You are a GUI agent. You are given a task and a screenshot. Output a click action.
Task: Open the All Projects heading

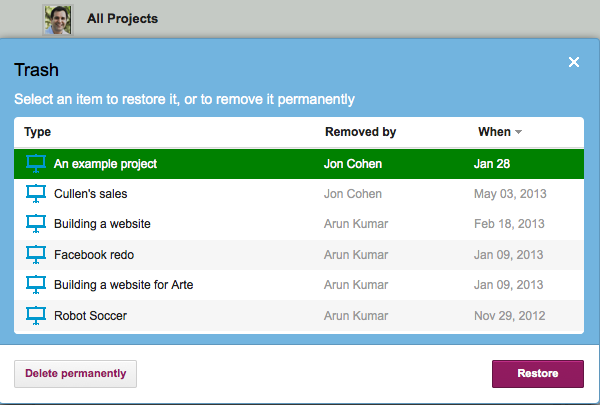pyautogui.click(x=122, y=18)
